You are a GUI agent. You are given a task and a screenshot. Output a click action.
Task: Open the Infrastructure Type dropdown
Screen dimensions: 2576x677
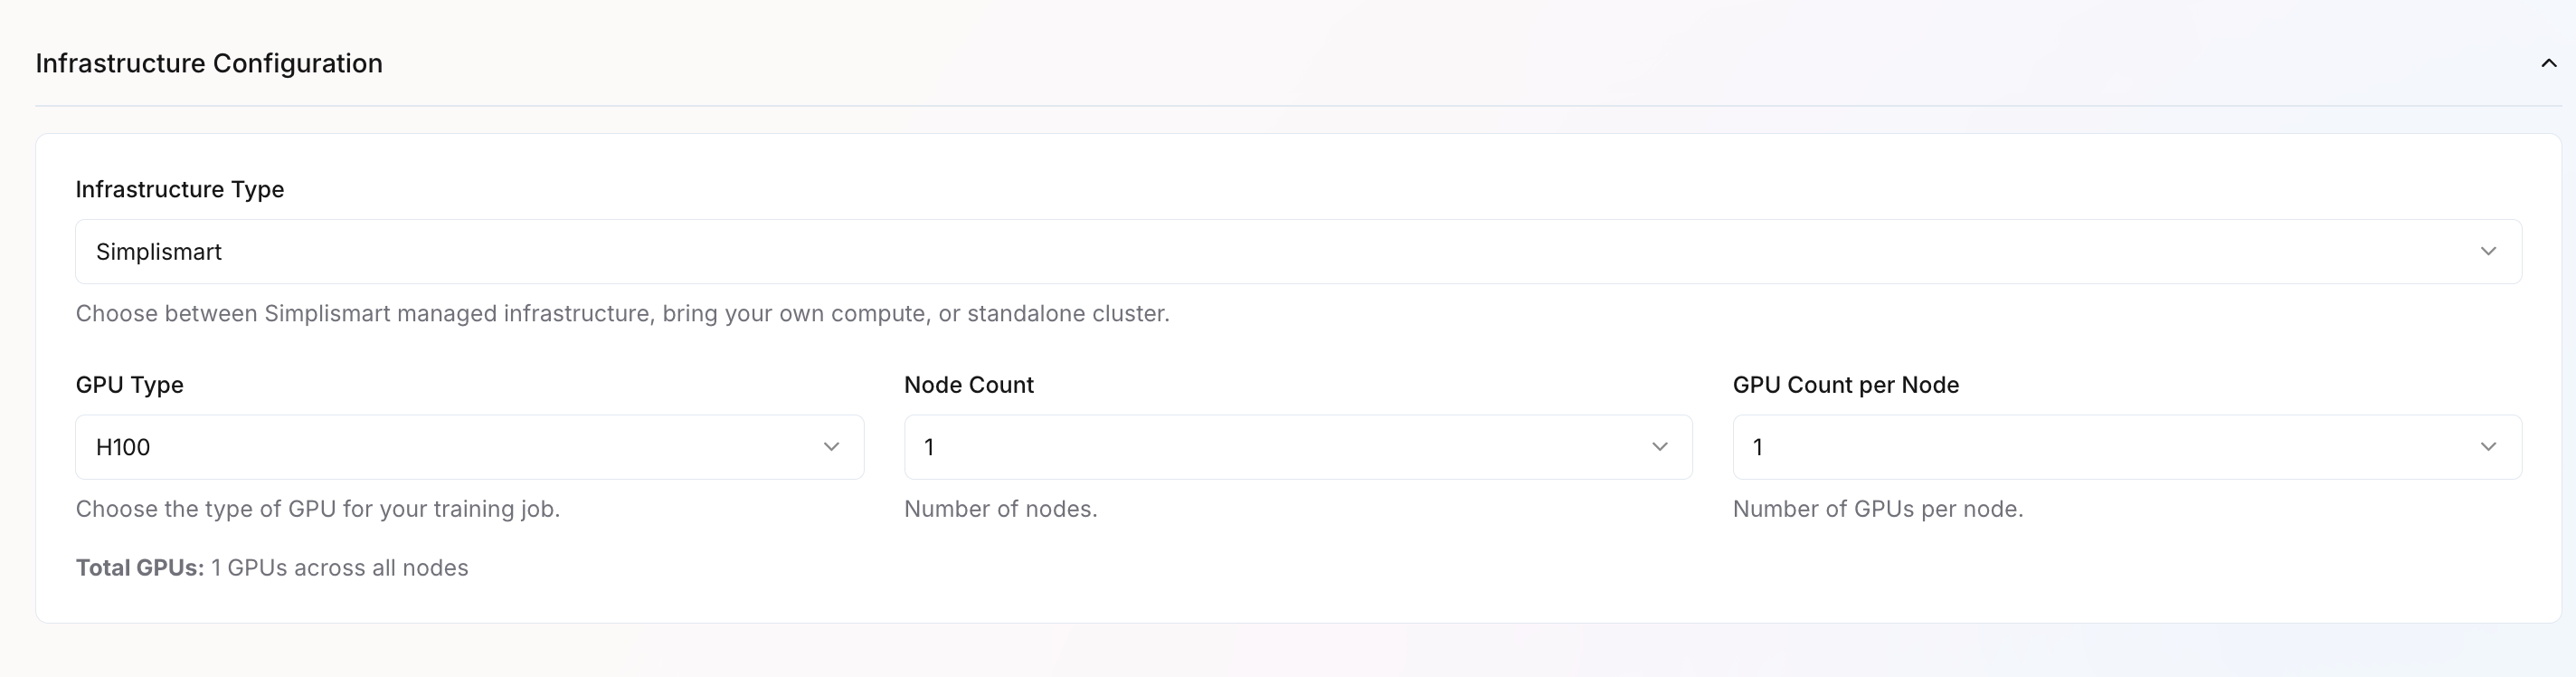tap(1300, 251)
